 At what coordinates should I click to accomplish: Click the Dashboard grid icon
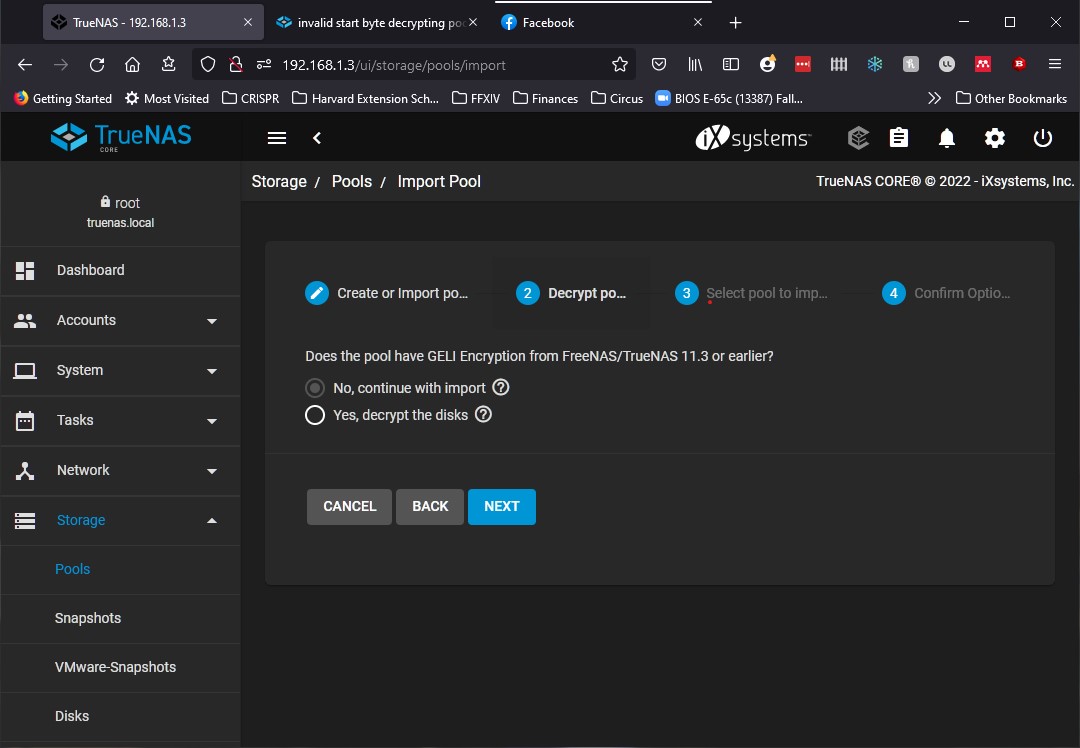click(x=25, y=271)
